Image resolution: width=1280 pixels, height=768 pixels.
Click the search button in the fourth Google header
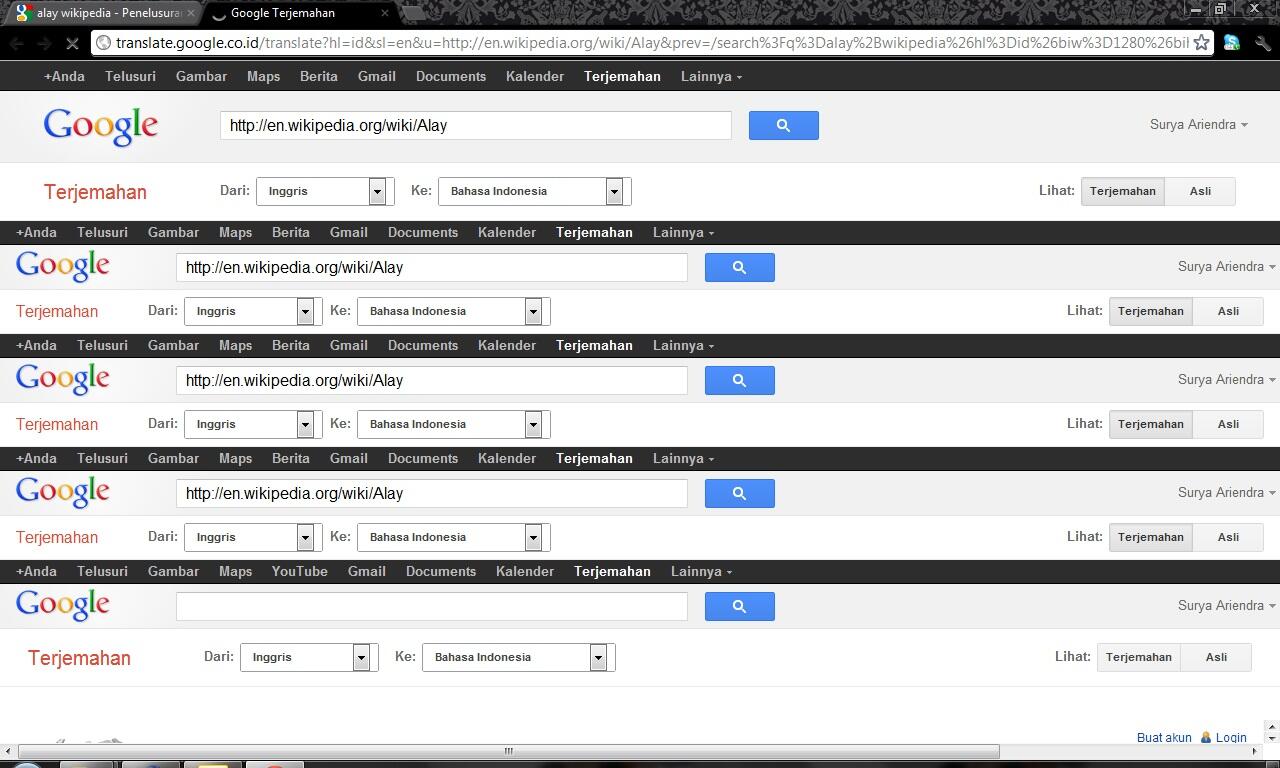pyautogui.click(x=740, y=493)
